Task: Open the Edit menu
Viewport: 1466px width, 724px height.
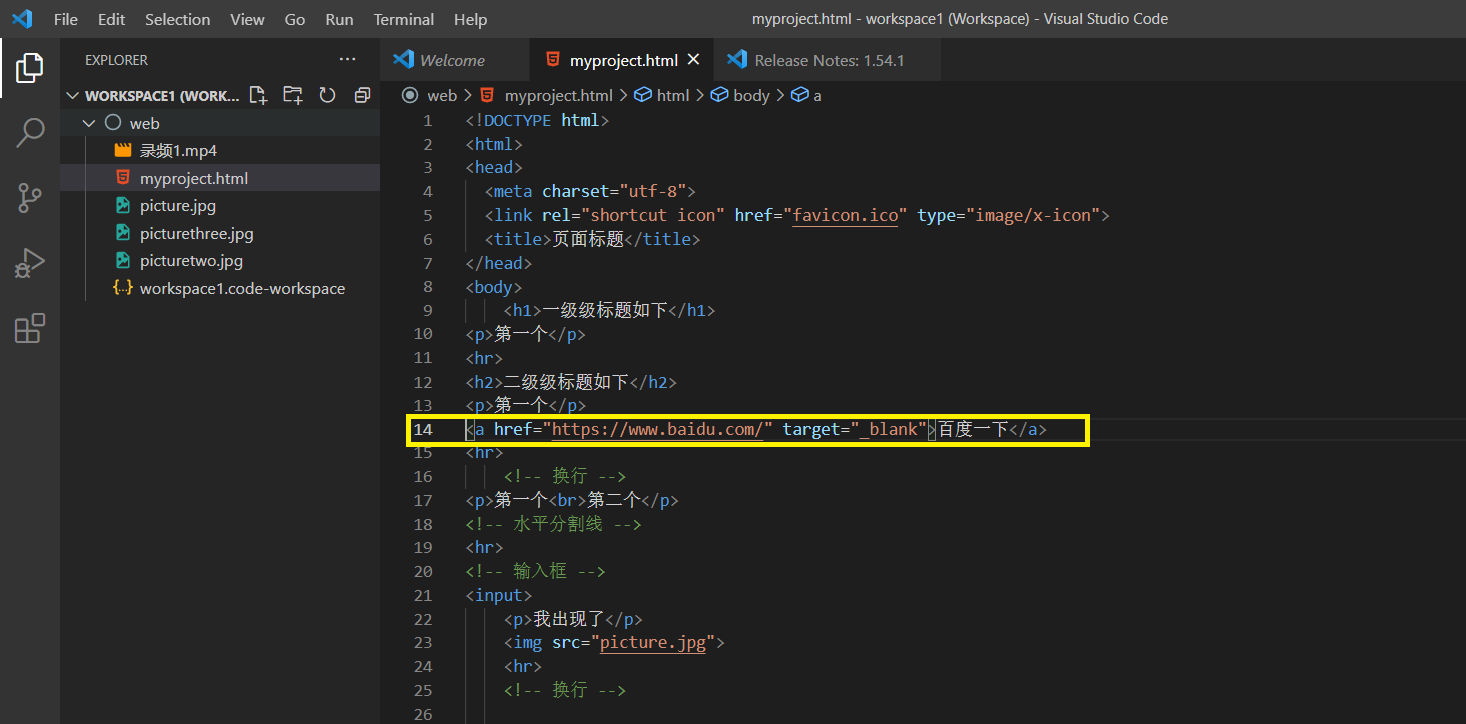Action: click(x=112, y=19)
